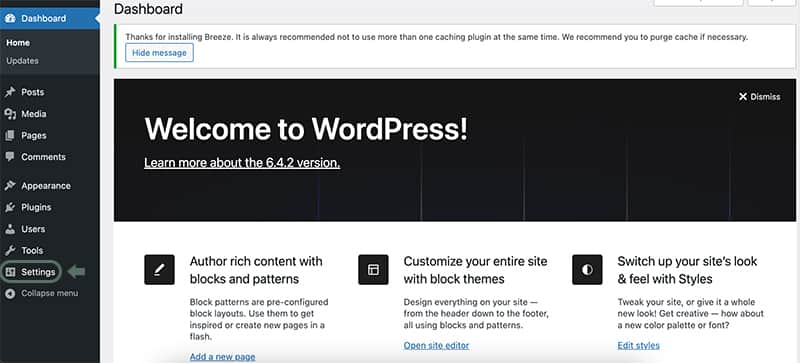This screenshot has width=800, height=363.
Task: Open the Updates submenu item
Action: tap(22, 61)
